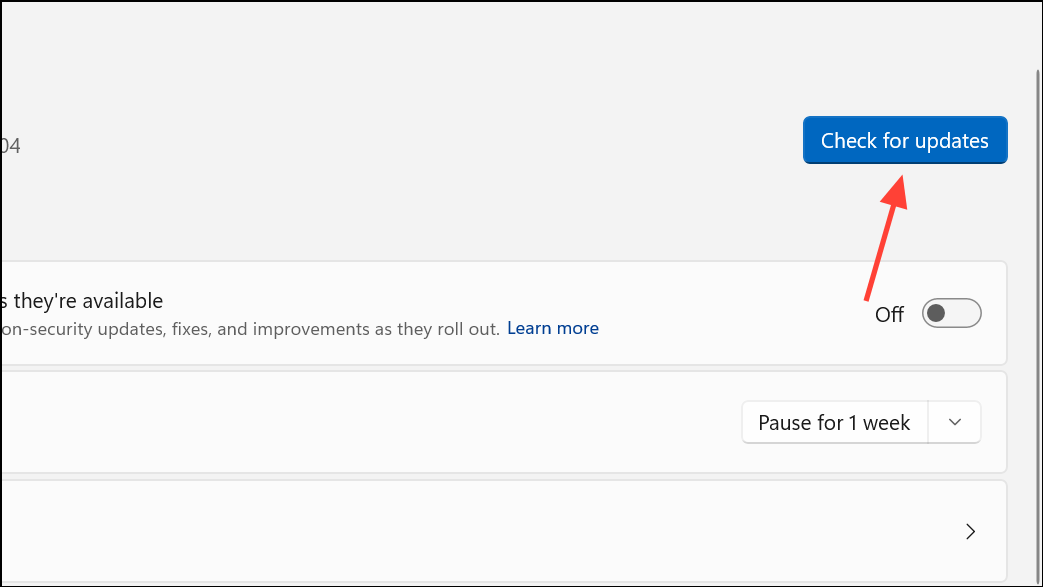Expand the pause duration dropdown chevron
The image size is (1043, 587).
(955, 423)
